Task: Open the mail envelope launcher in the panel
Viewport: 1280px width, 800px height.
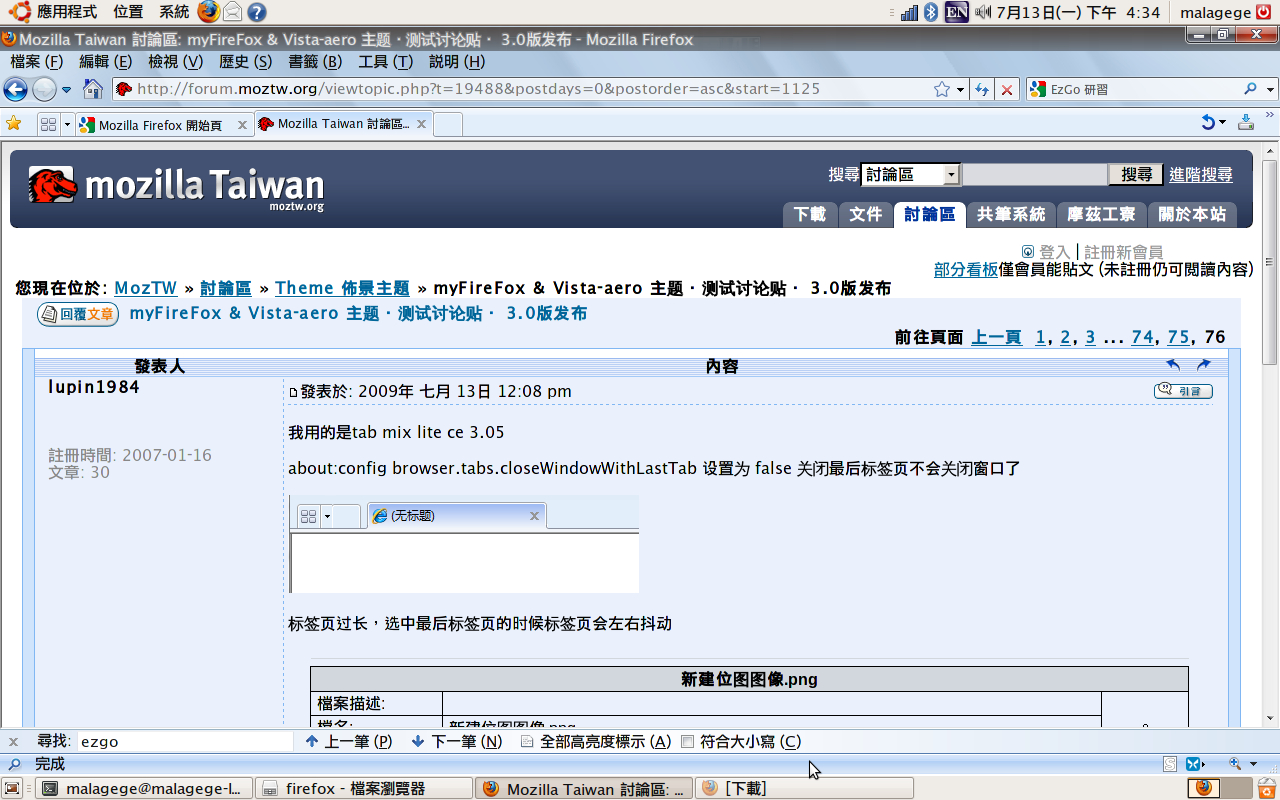Action: (233, 12)
